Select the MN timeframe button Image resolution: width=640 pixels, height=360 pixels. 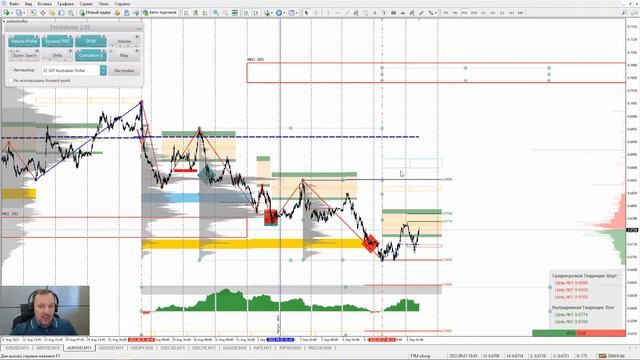[521, 13]
